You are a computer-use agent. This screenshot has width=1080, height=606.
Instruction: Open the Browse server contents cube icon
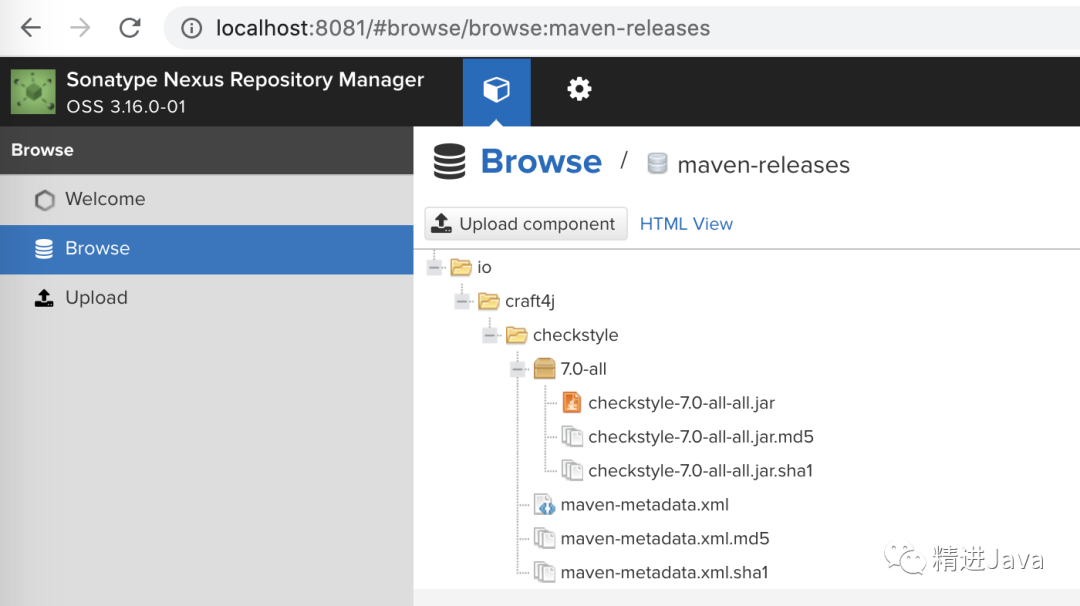click(496, 91)
